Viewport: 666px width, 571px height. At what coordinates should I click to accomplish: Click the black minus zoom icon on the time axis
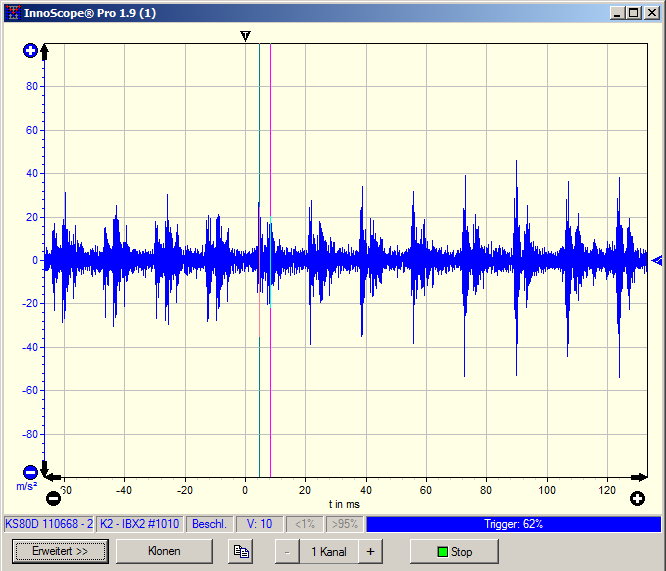(53, 498)
